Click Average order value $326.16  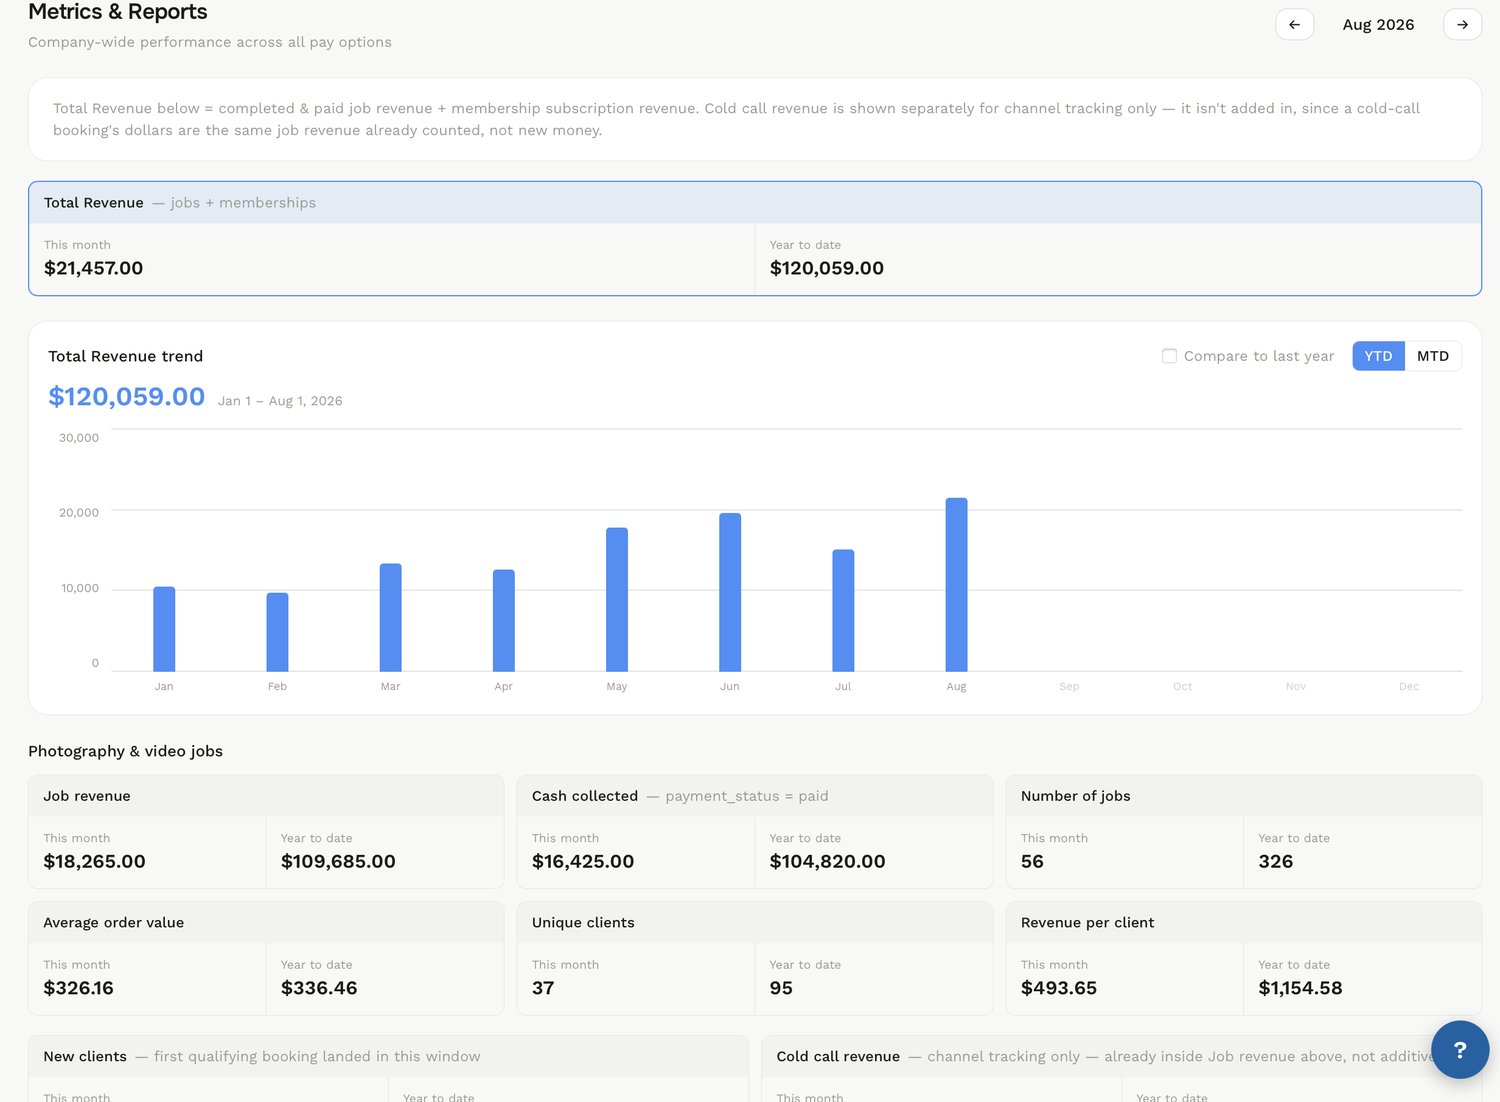tap(79, 988)
